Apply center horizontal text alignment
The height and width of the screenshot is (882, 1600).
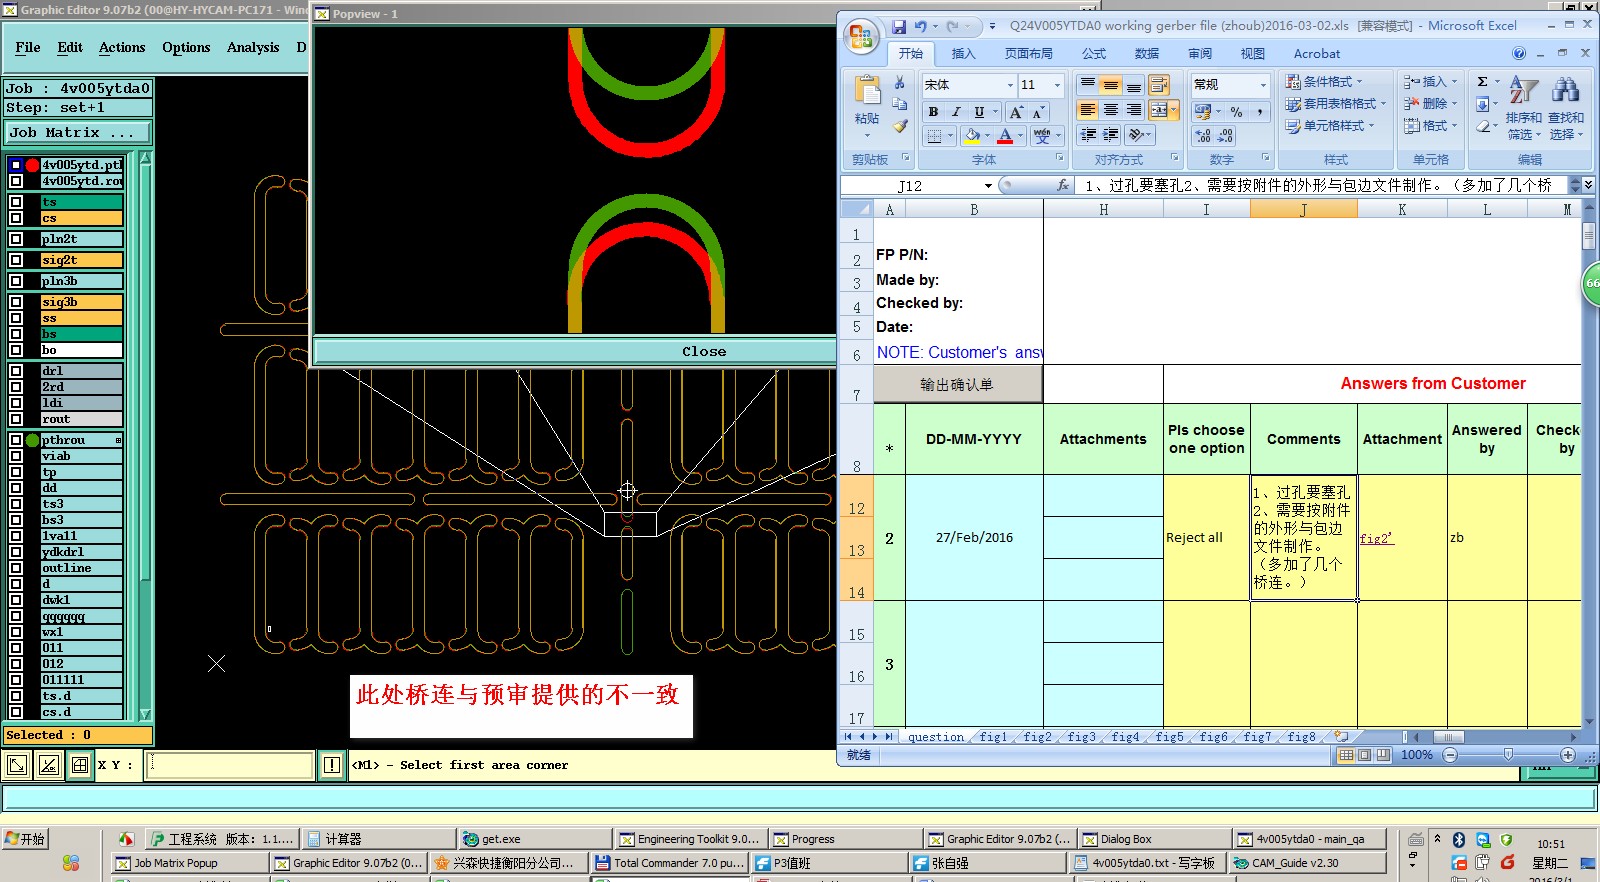(1110, 110)
